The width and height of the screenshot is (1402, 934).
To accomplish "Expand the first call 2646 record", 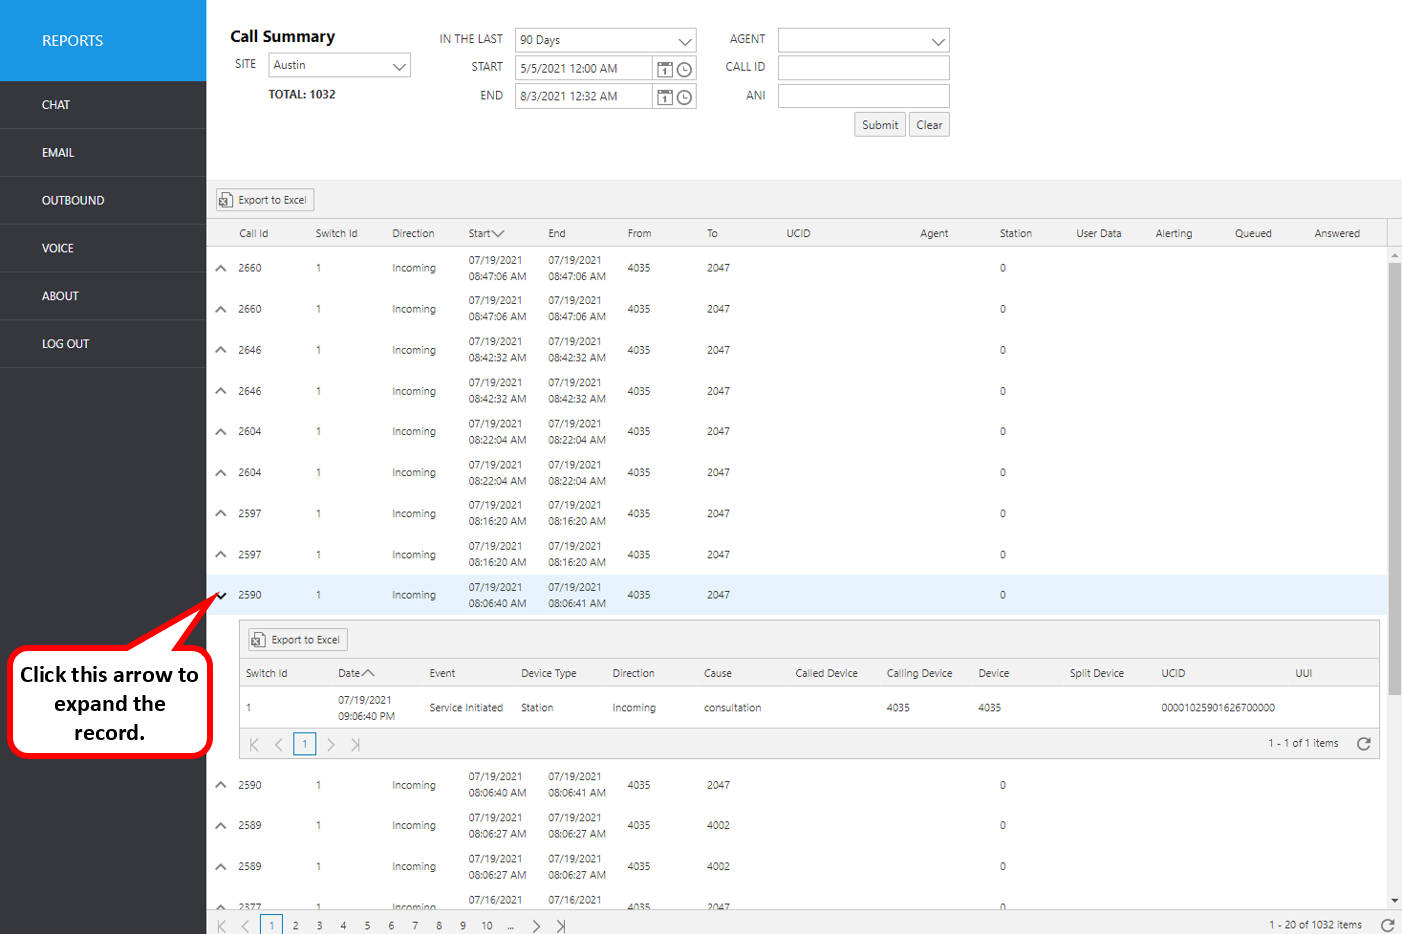I will tap(221, 350).
